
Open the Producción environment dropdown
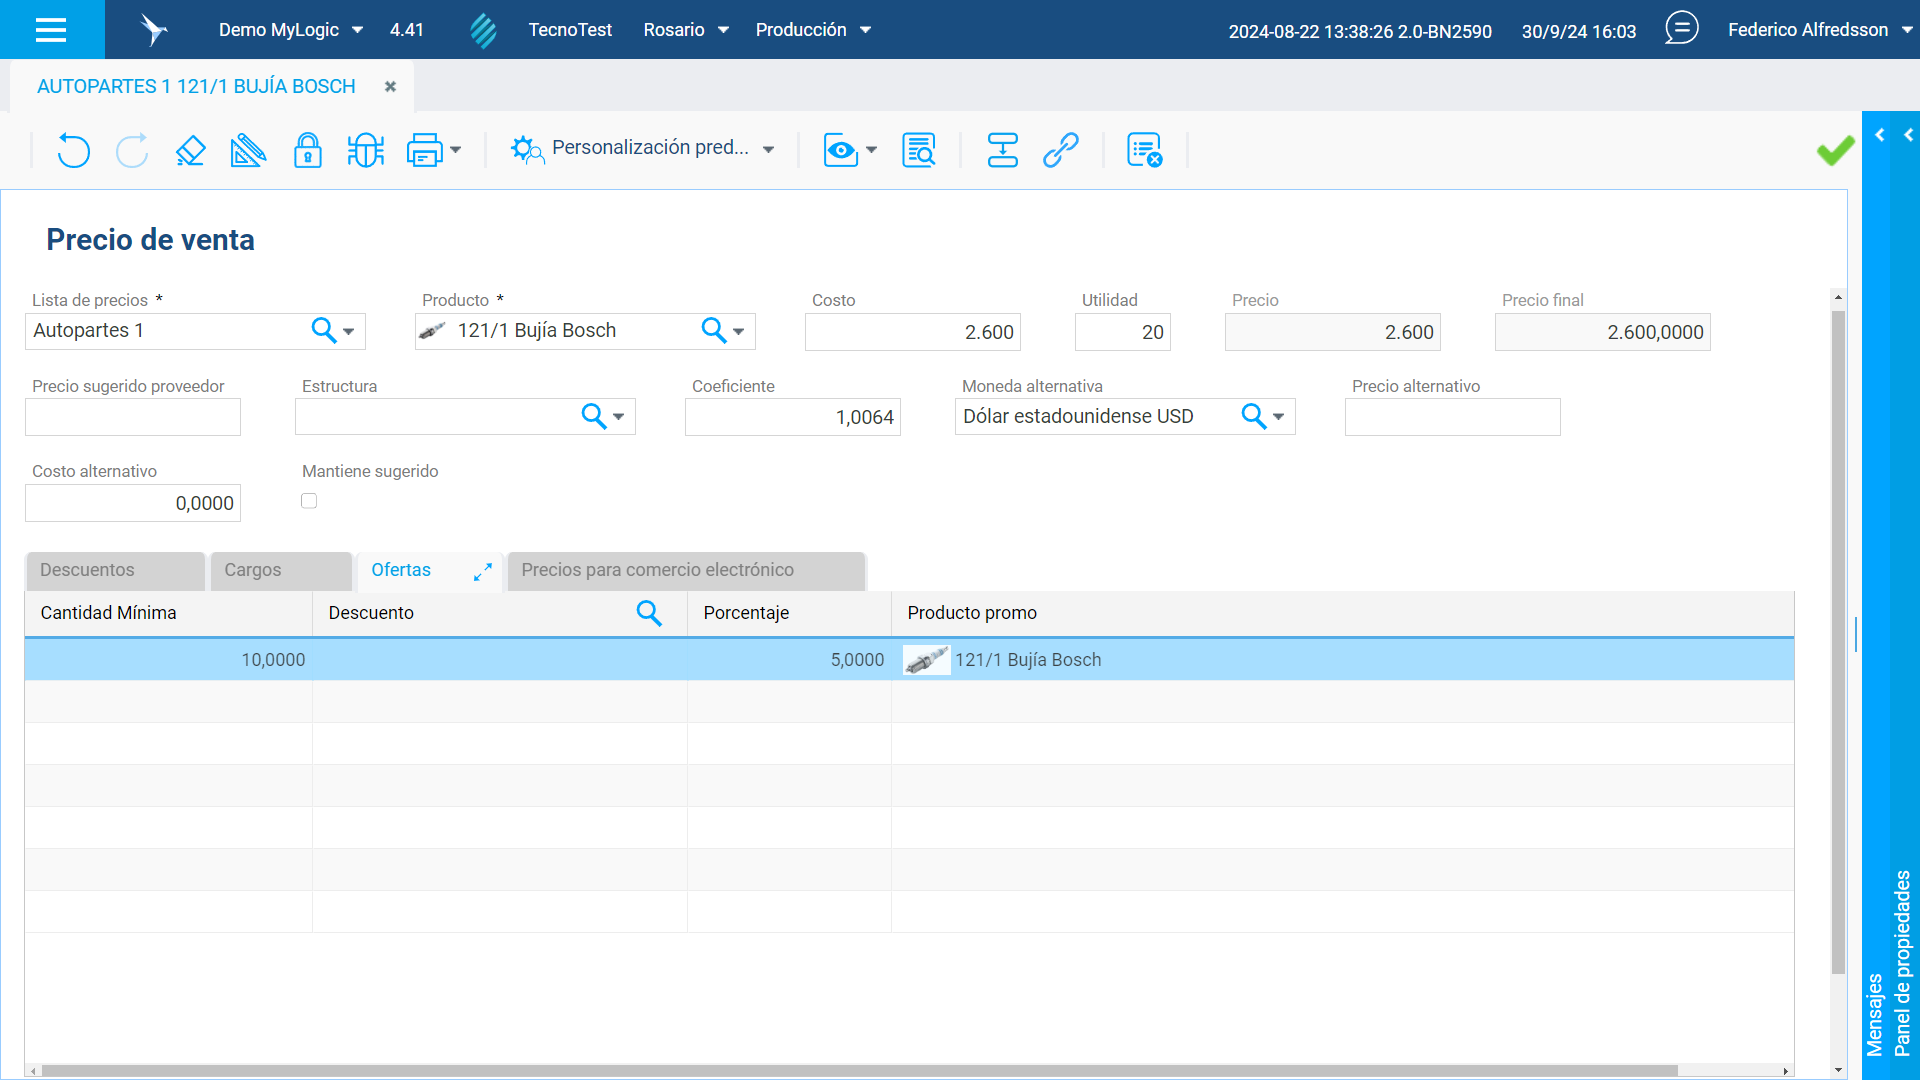[x=813, y=30]
